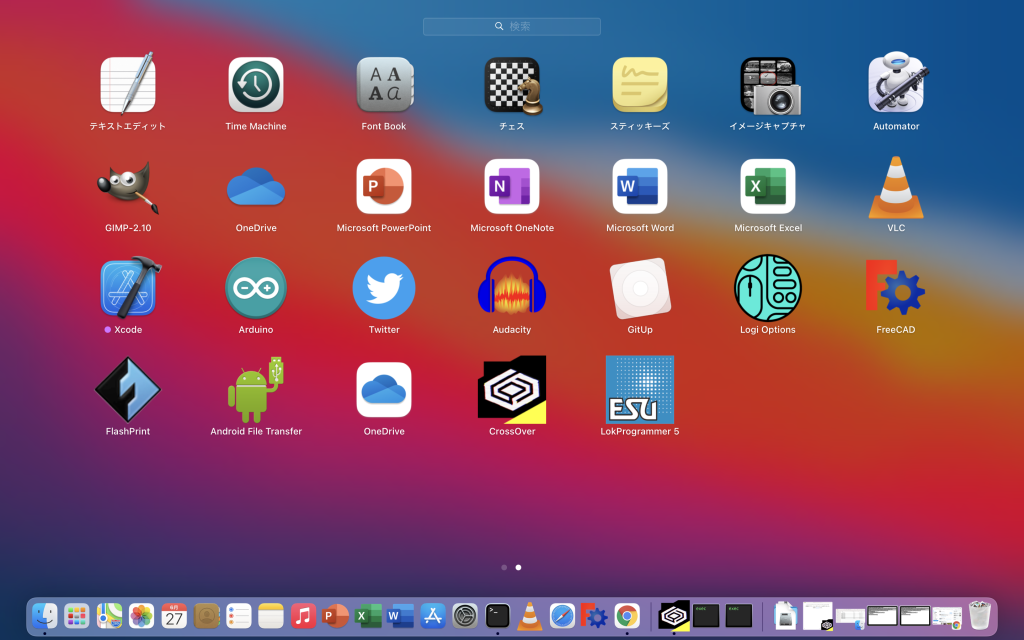1024x640 pixels.
Task: Open GIMP-2.10 from the Launchpad grid
Action: point(128,187)
